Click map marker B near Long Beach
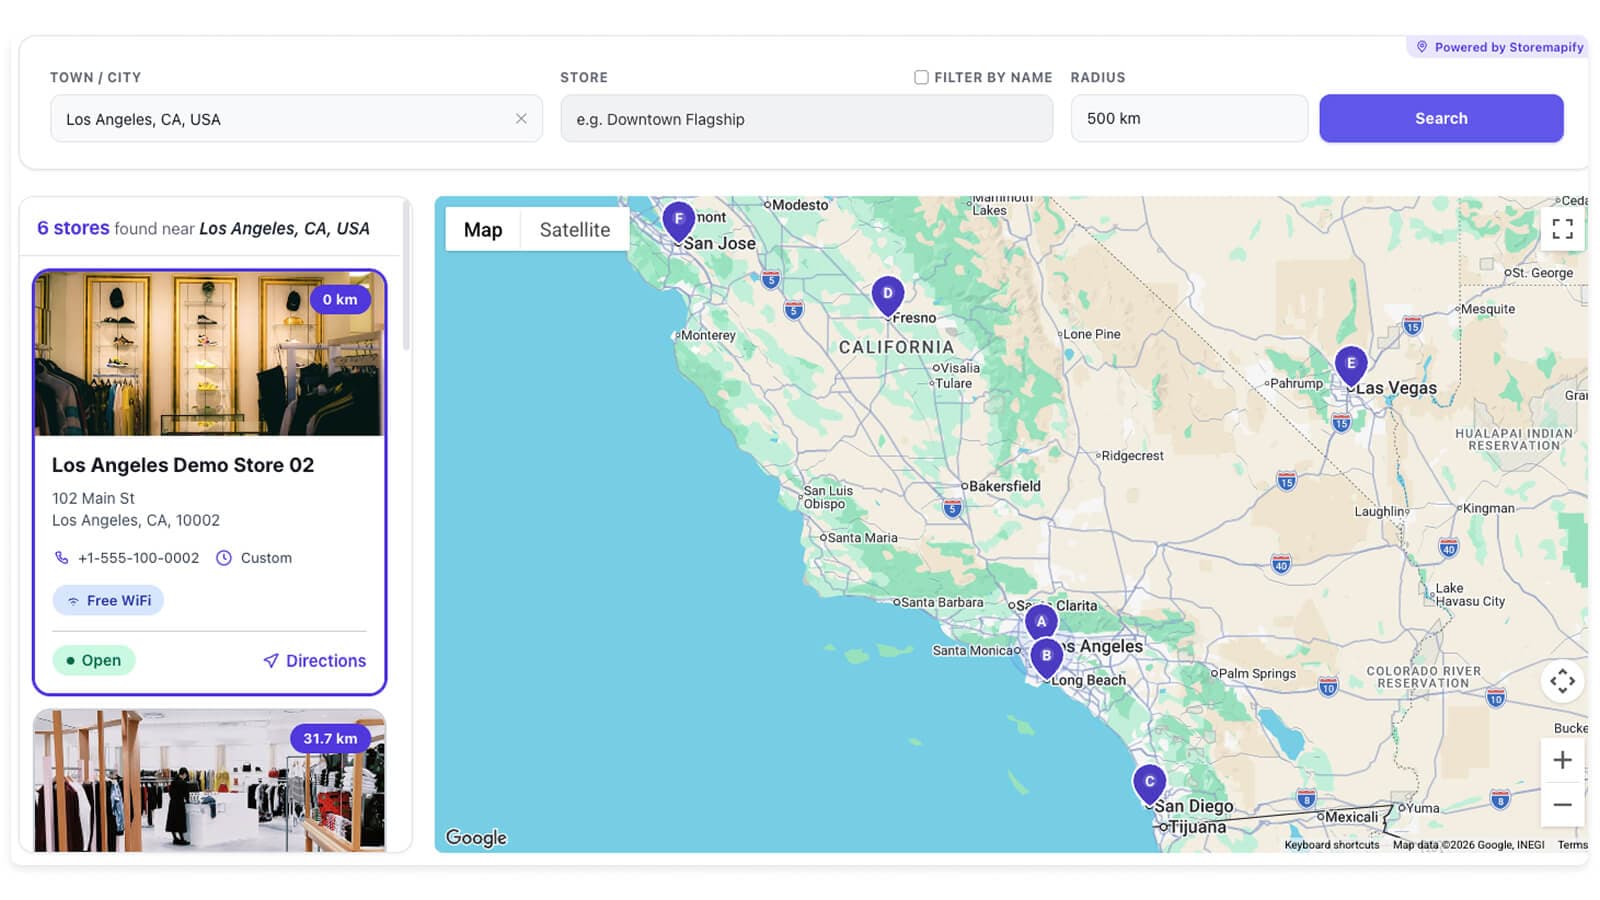Screen dimensions: 1600x900 coord(1046,658)
